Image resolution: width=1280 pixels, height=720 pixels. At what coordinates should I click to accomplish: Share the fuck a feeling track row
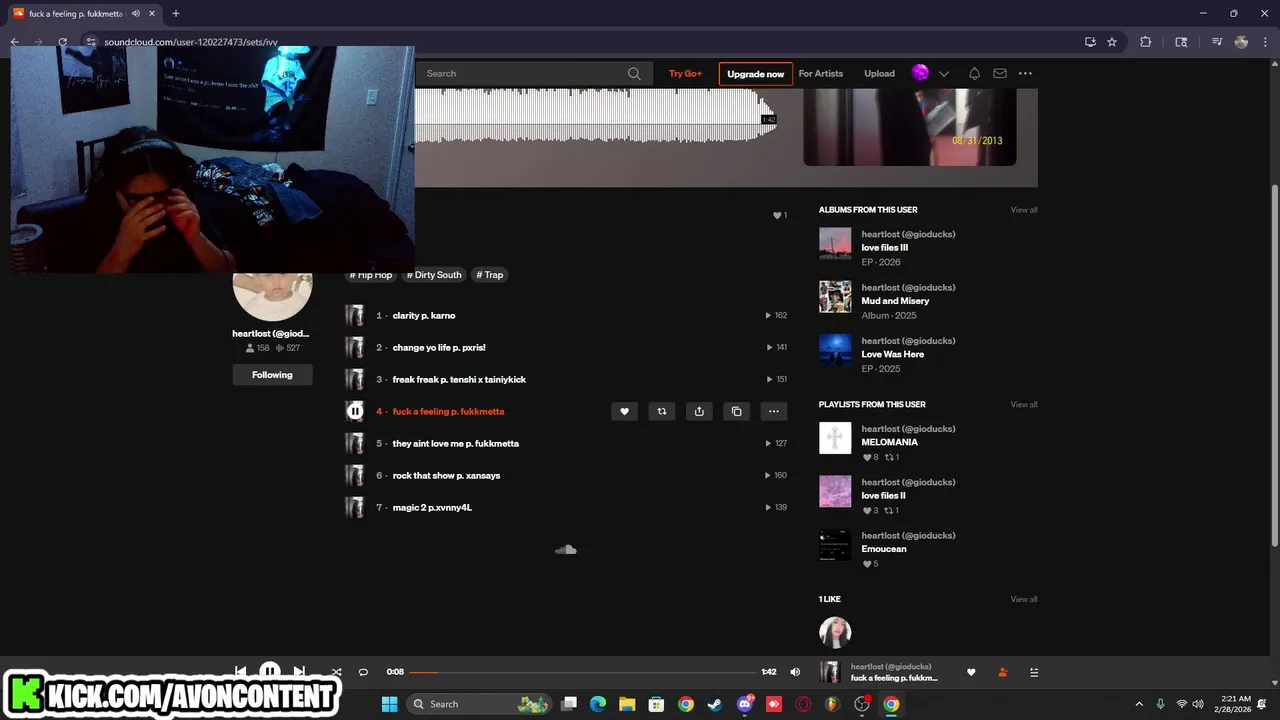click(x=699, y=411)
